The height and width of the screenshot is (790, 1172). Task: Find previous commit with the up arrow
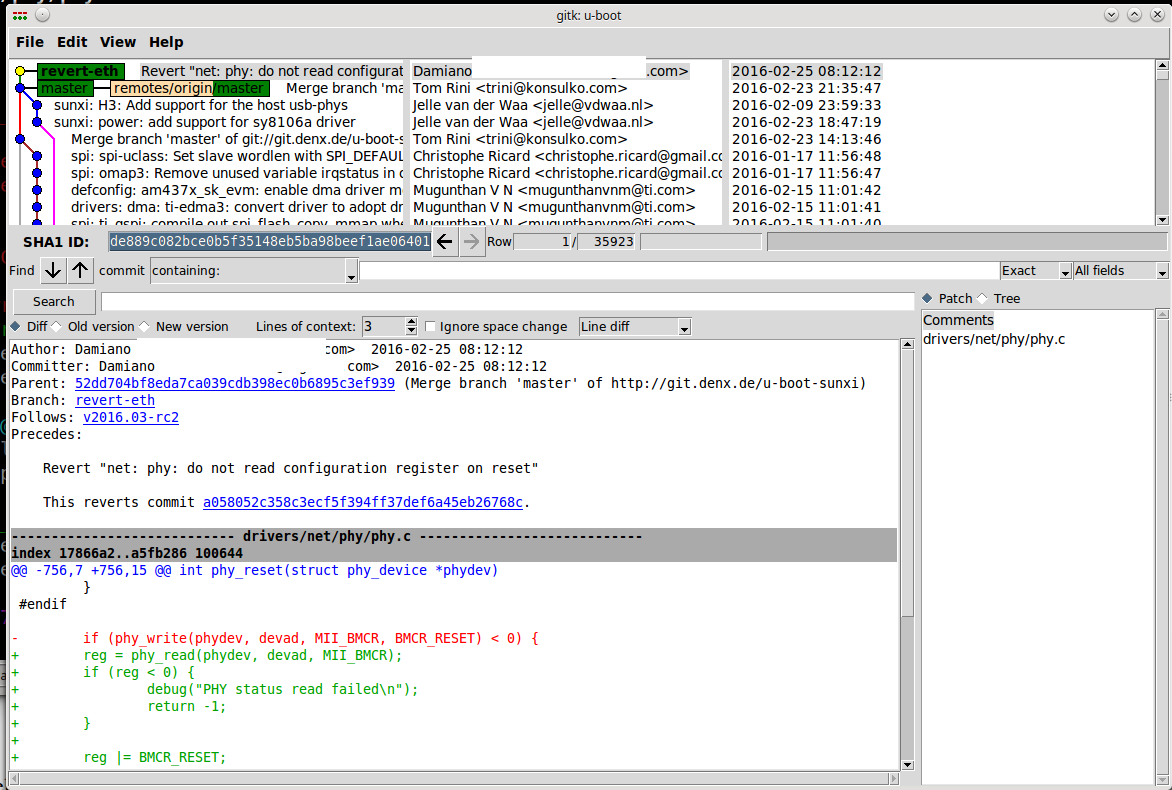(80, 271)
